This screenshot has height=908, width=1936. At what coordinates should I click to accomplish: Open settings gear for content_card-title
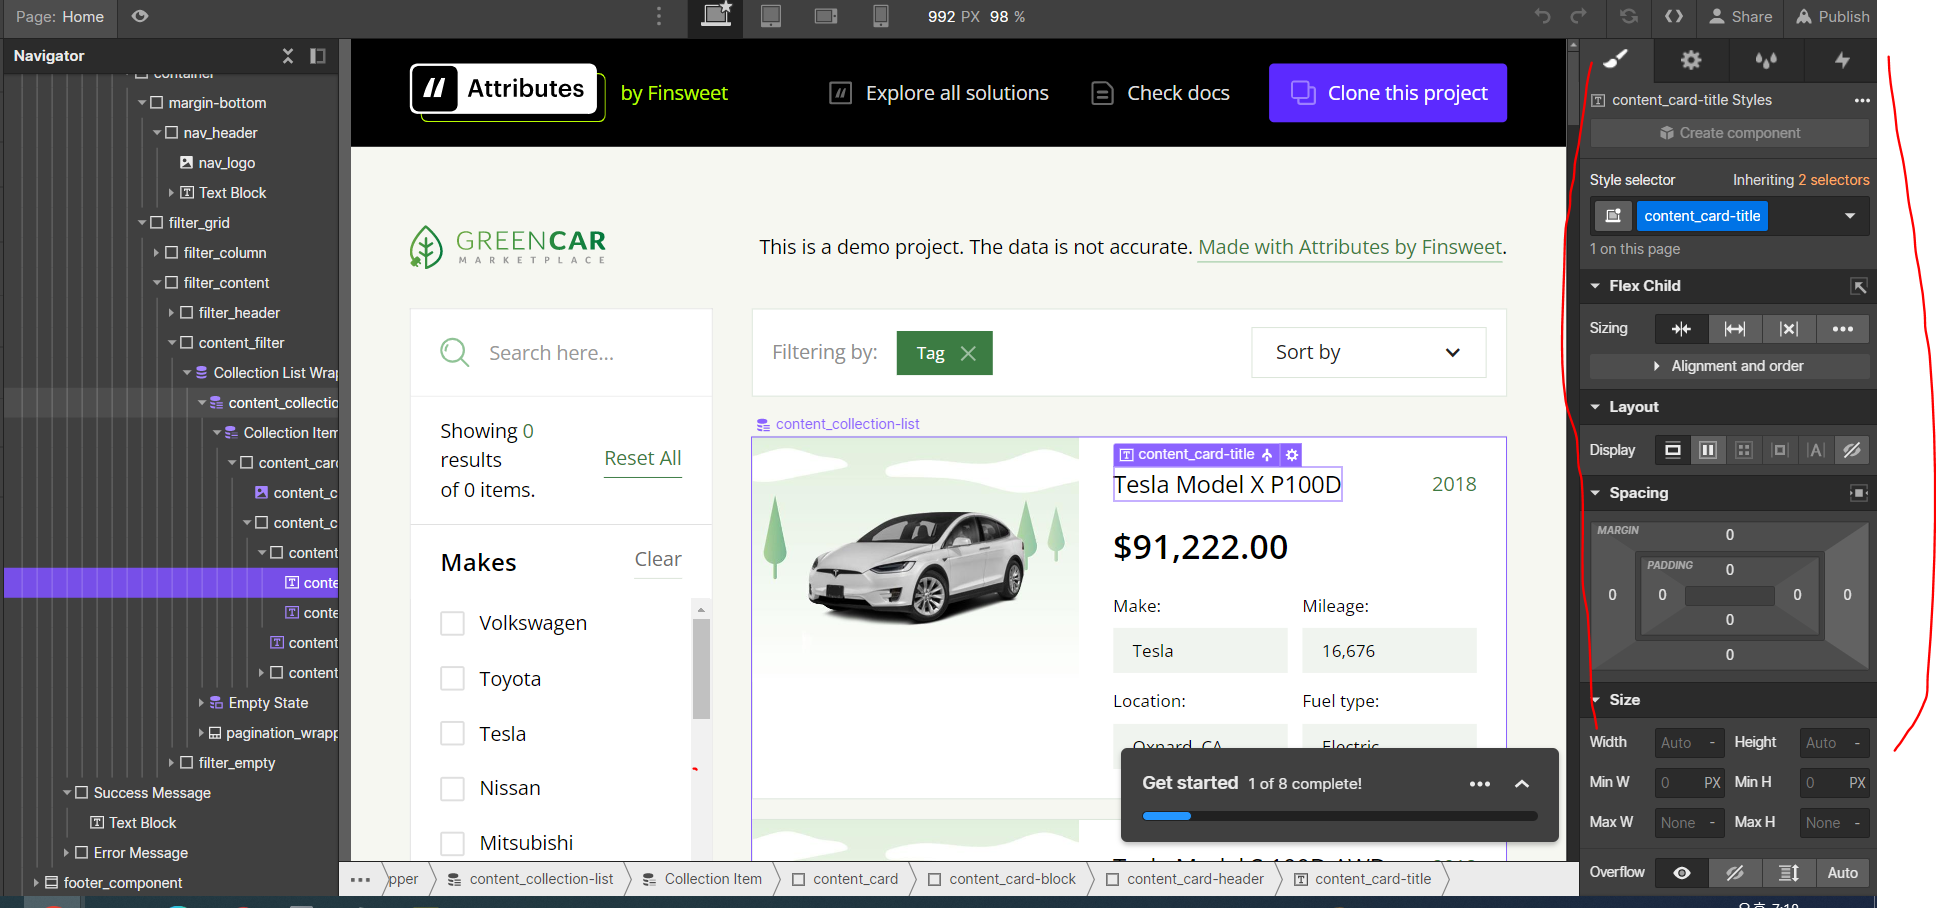tap(1292, 454)
